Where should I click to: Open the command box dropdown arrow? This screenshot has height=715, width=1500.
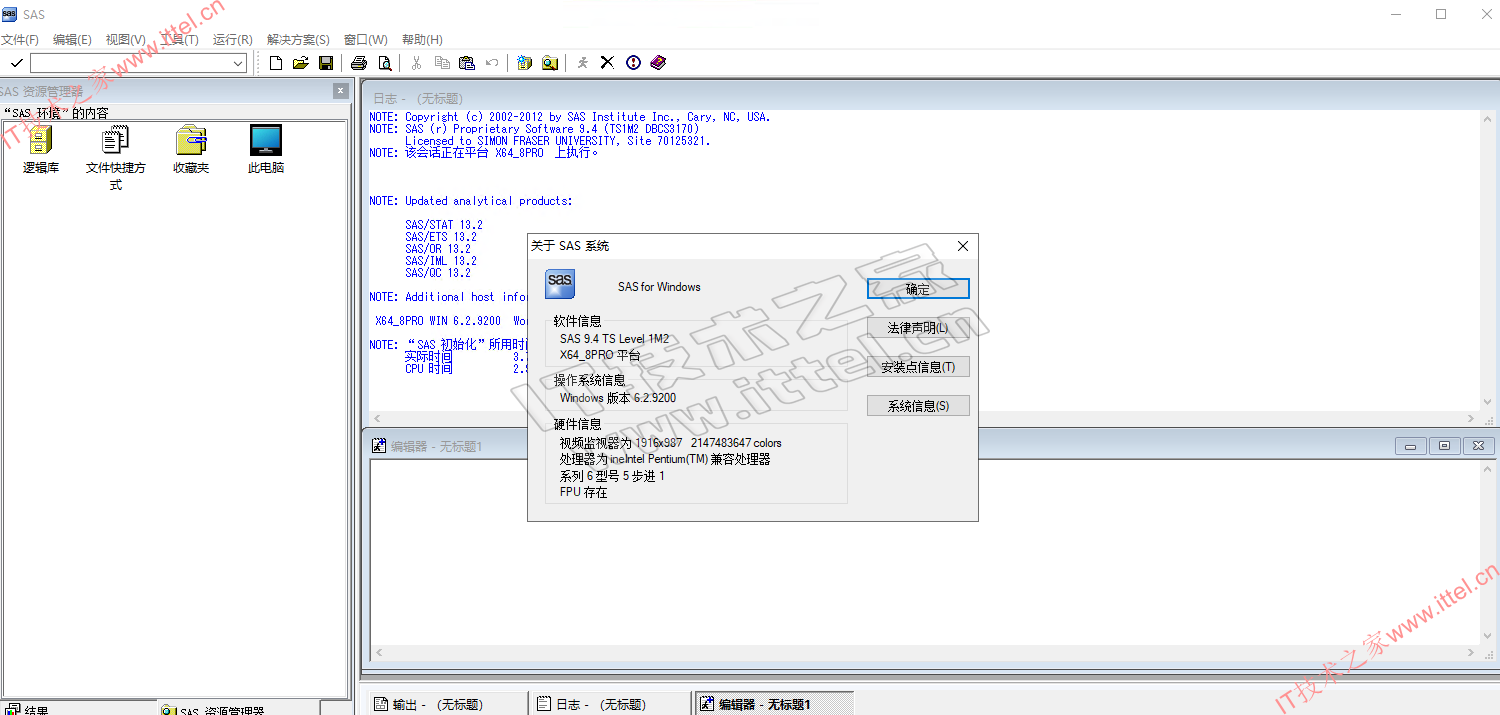pyautogui.click(x=238, y=64)
